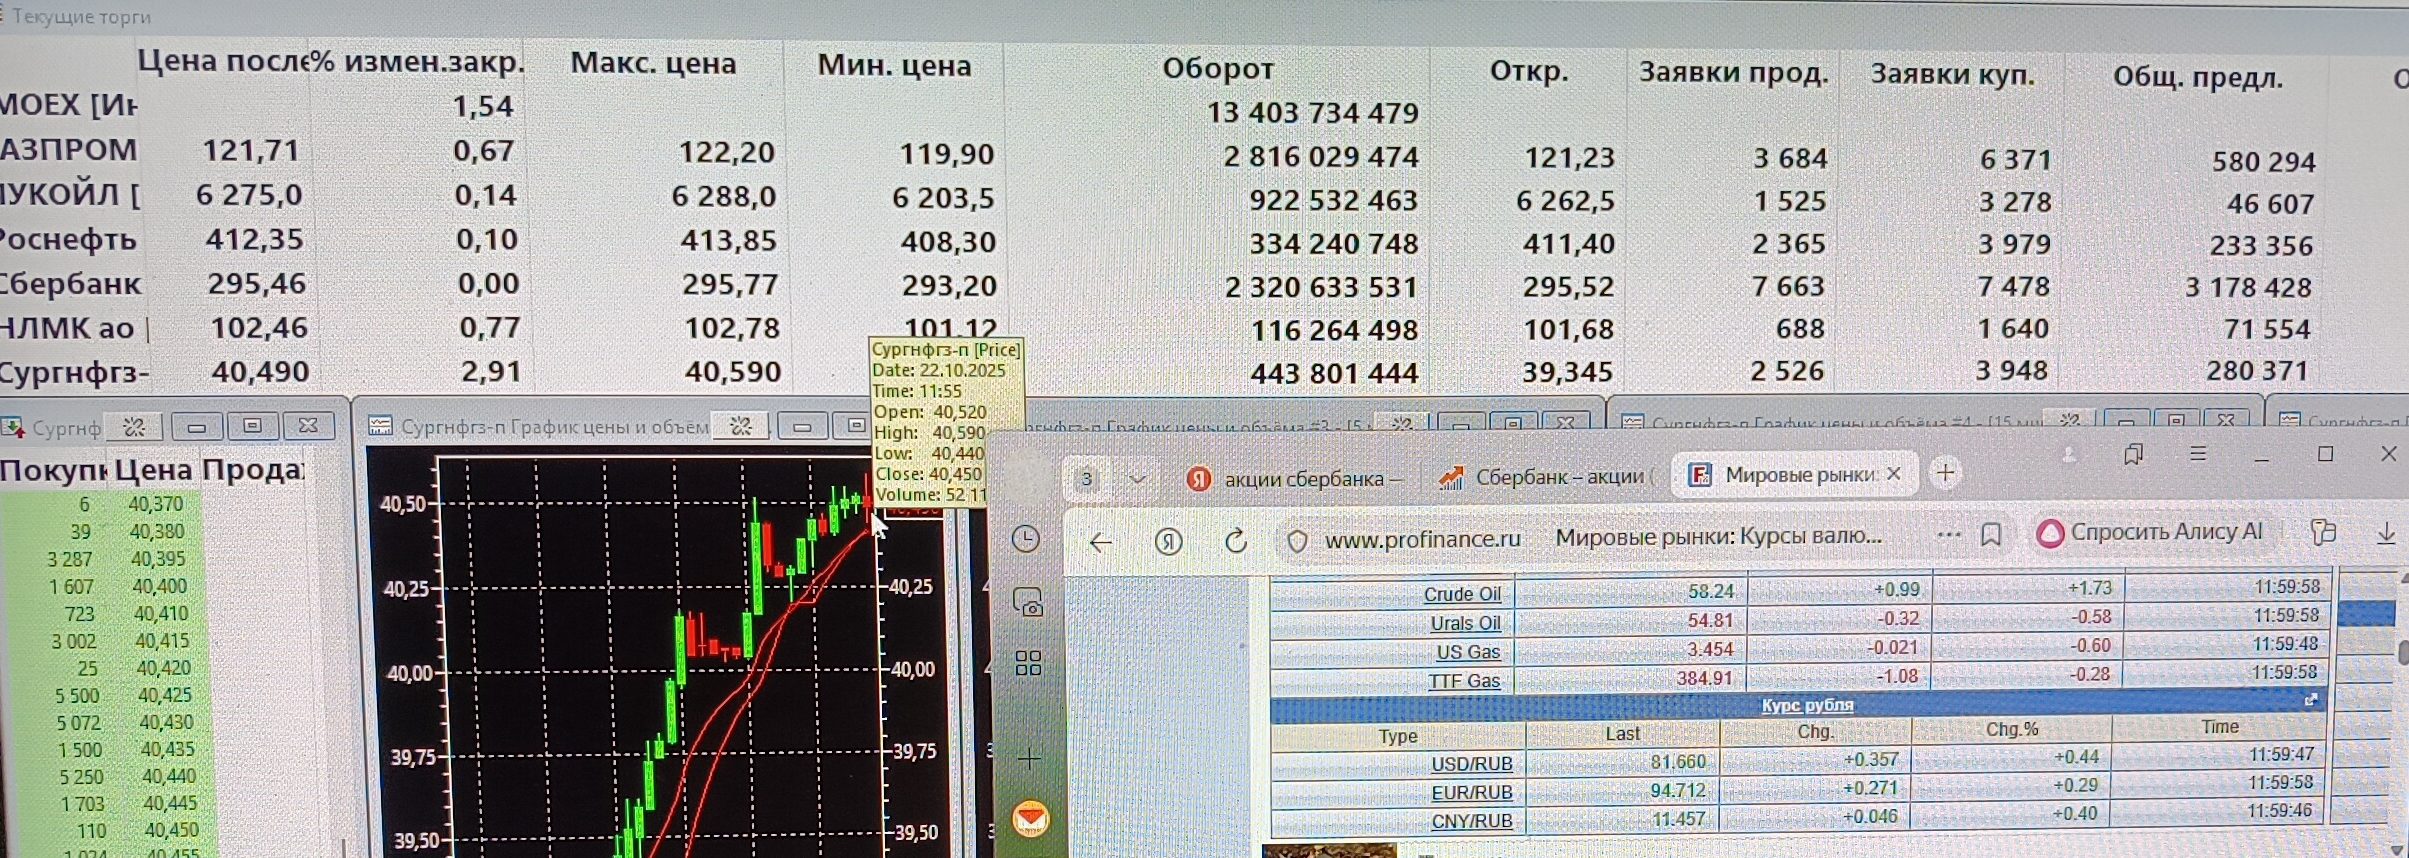Click the link icon in Сургнф order book title
2409x858 pixels.
click(135, 427)
